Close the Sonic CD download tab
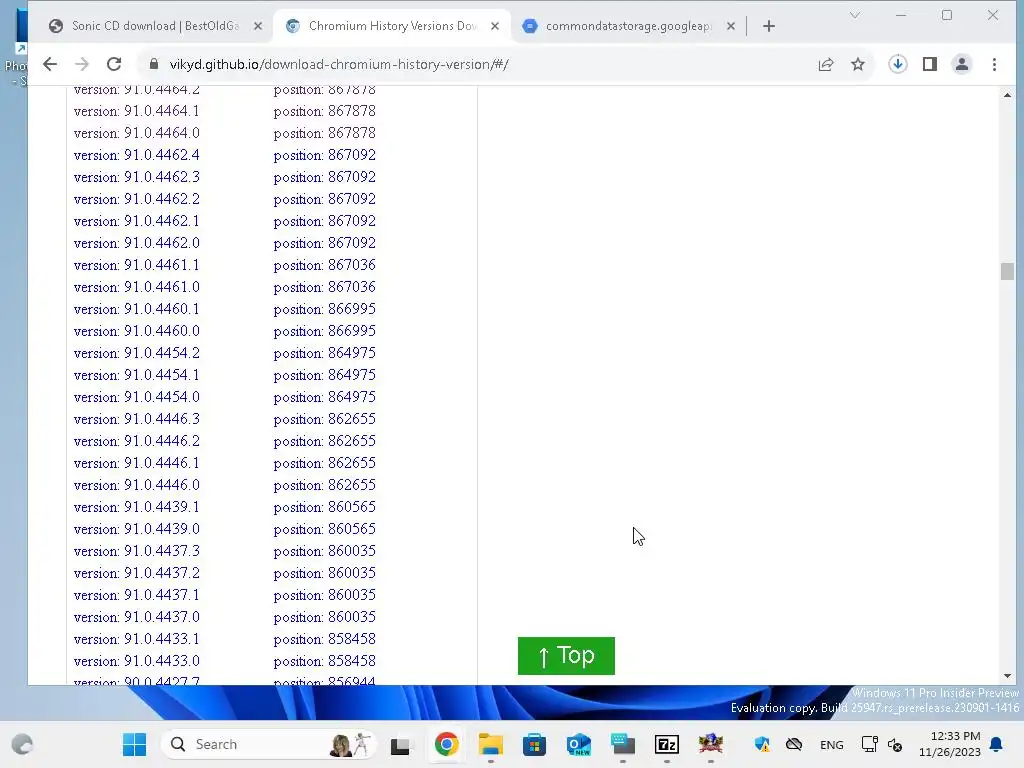 pyautogui.click(x=258, y=26)
